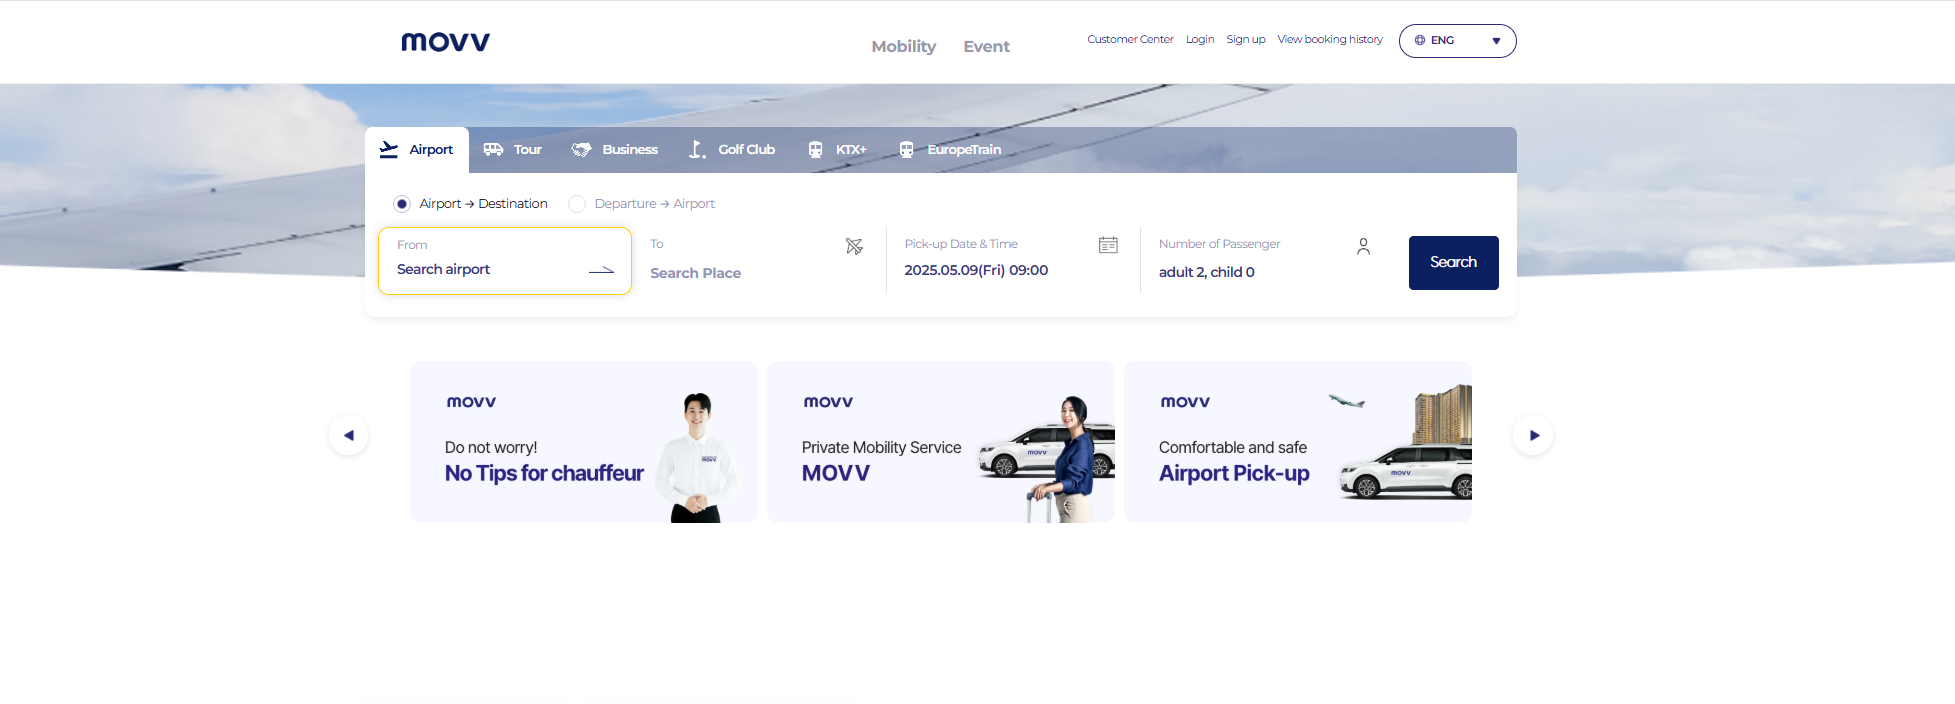The height and width of the screenshot is (704, 1955).
Task: Open the No Tips for chauffeur banner
Action: click(584, 442)
